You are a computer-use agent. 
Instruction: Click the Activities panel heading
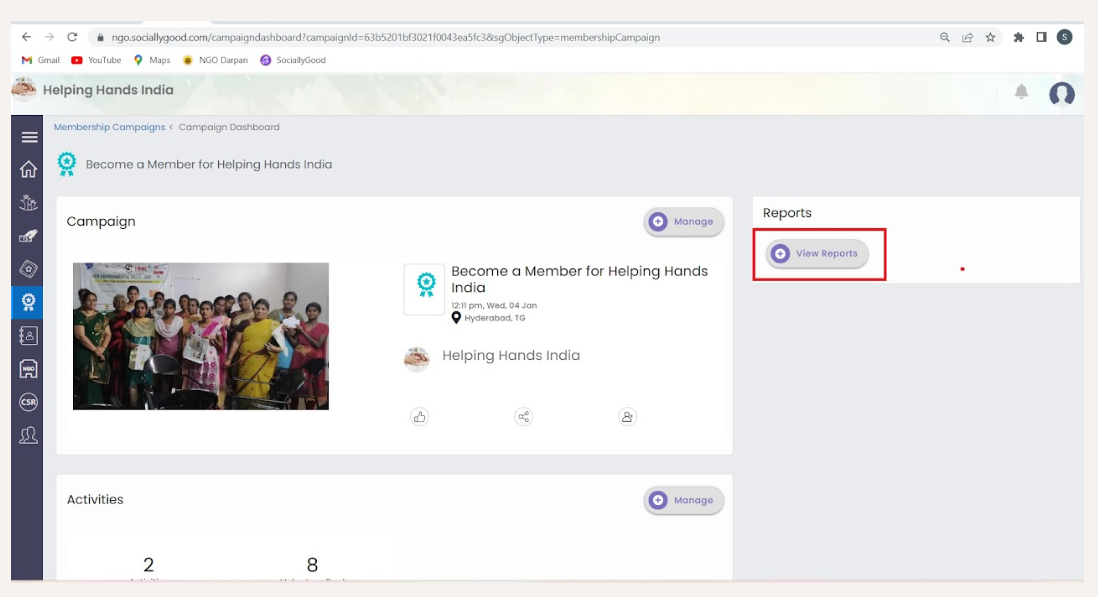pos(95,500)
